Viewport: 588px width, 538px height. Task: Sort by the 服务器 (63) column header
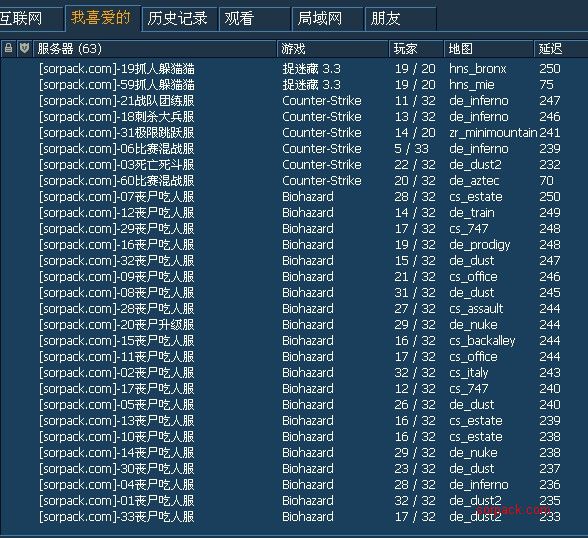154,48
